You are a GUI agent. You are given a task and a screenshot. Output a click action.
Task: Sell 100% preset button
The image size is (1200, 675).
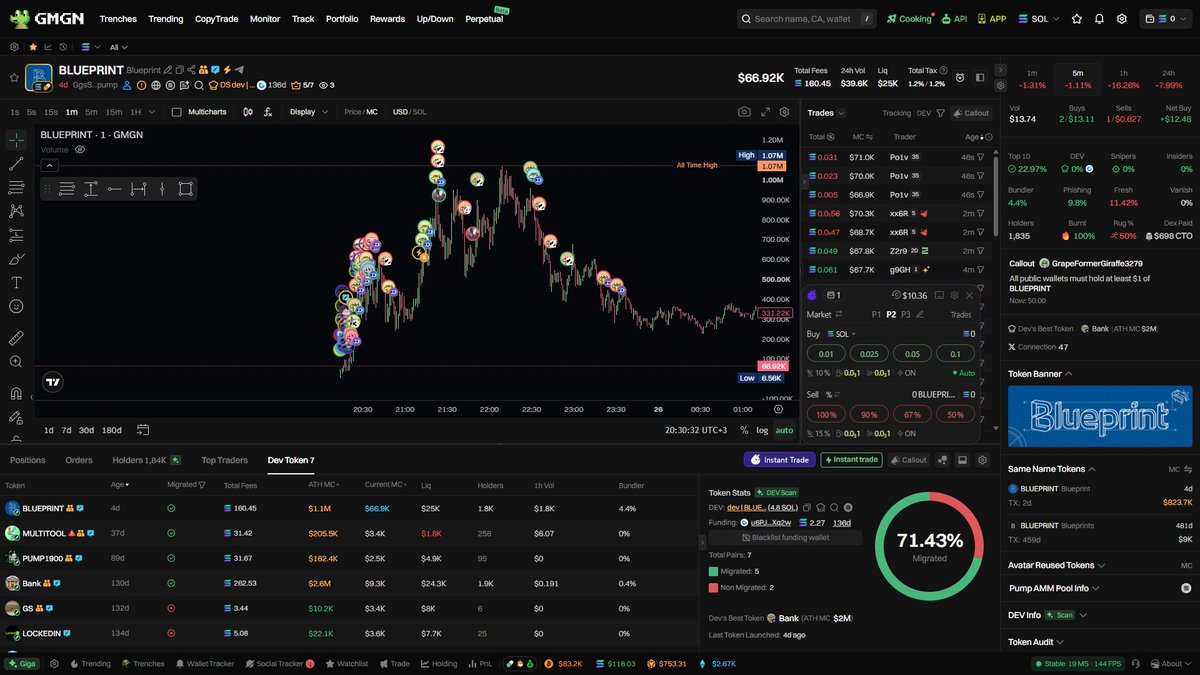pos(827,414)
